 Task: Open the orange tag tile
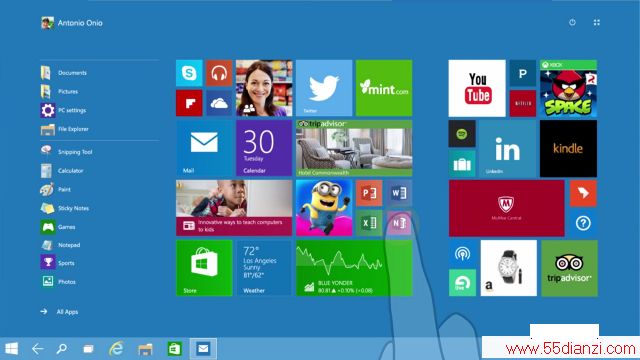point(583,193)
